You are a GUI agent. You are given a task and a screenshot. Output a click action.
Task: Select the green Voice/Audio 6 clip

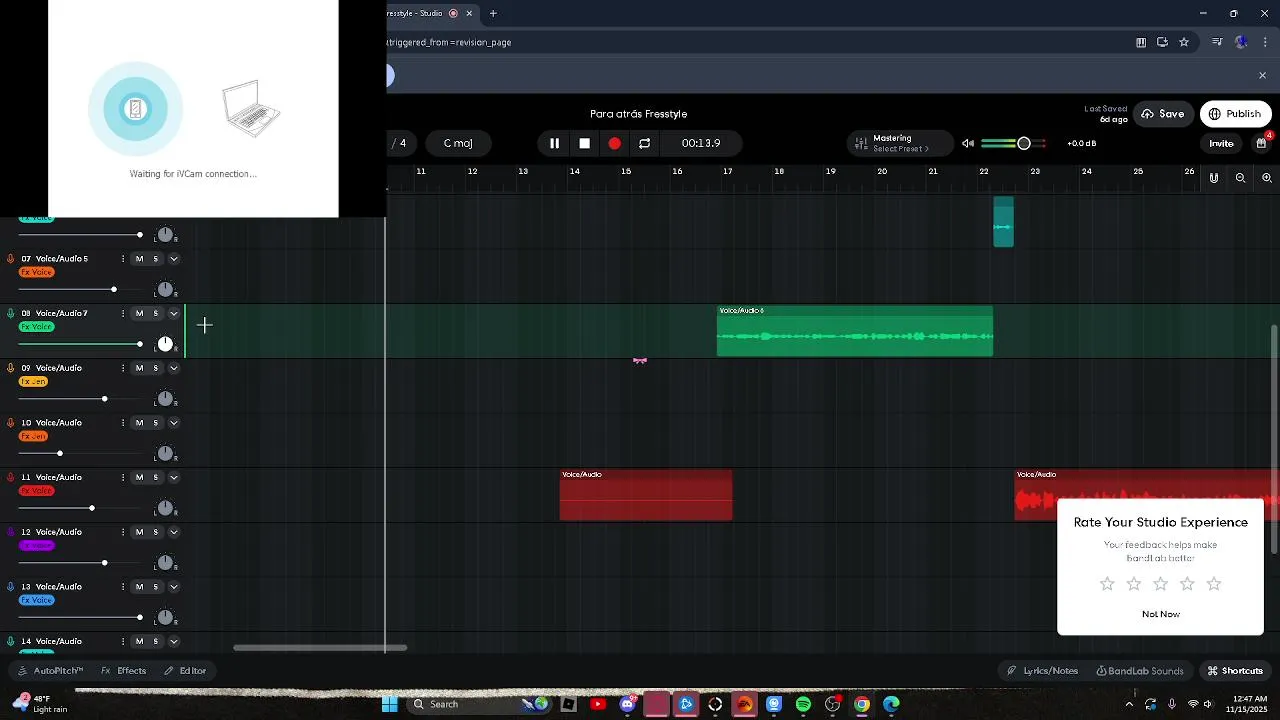tap(855, 331)
